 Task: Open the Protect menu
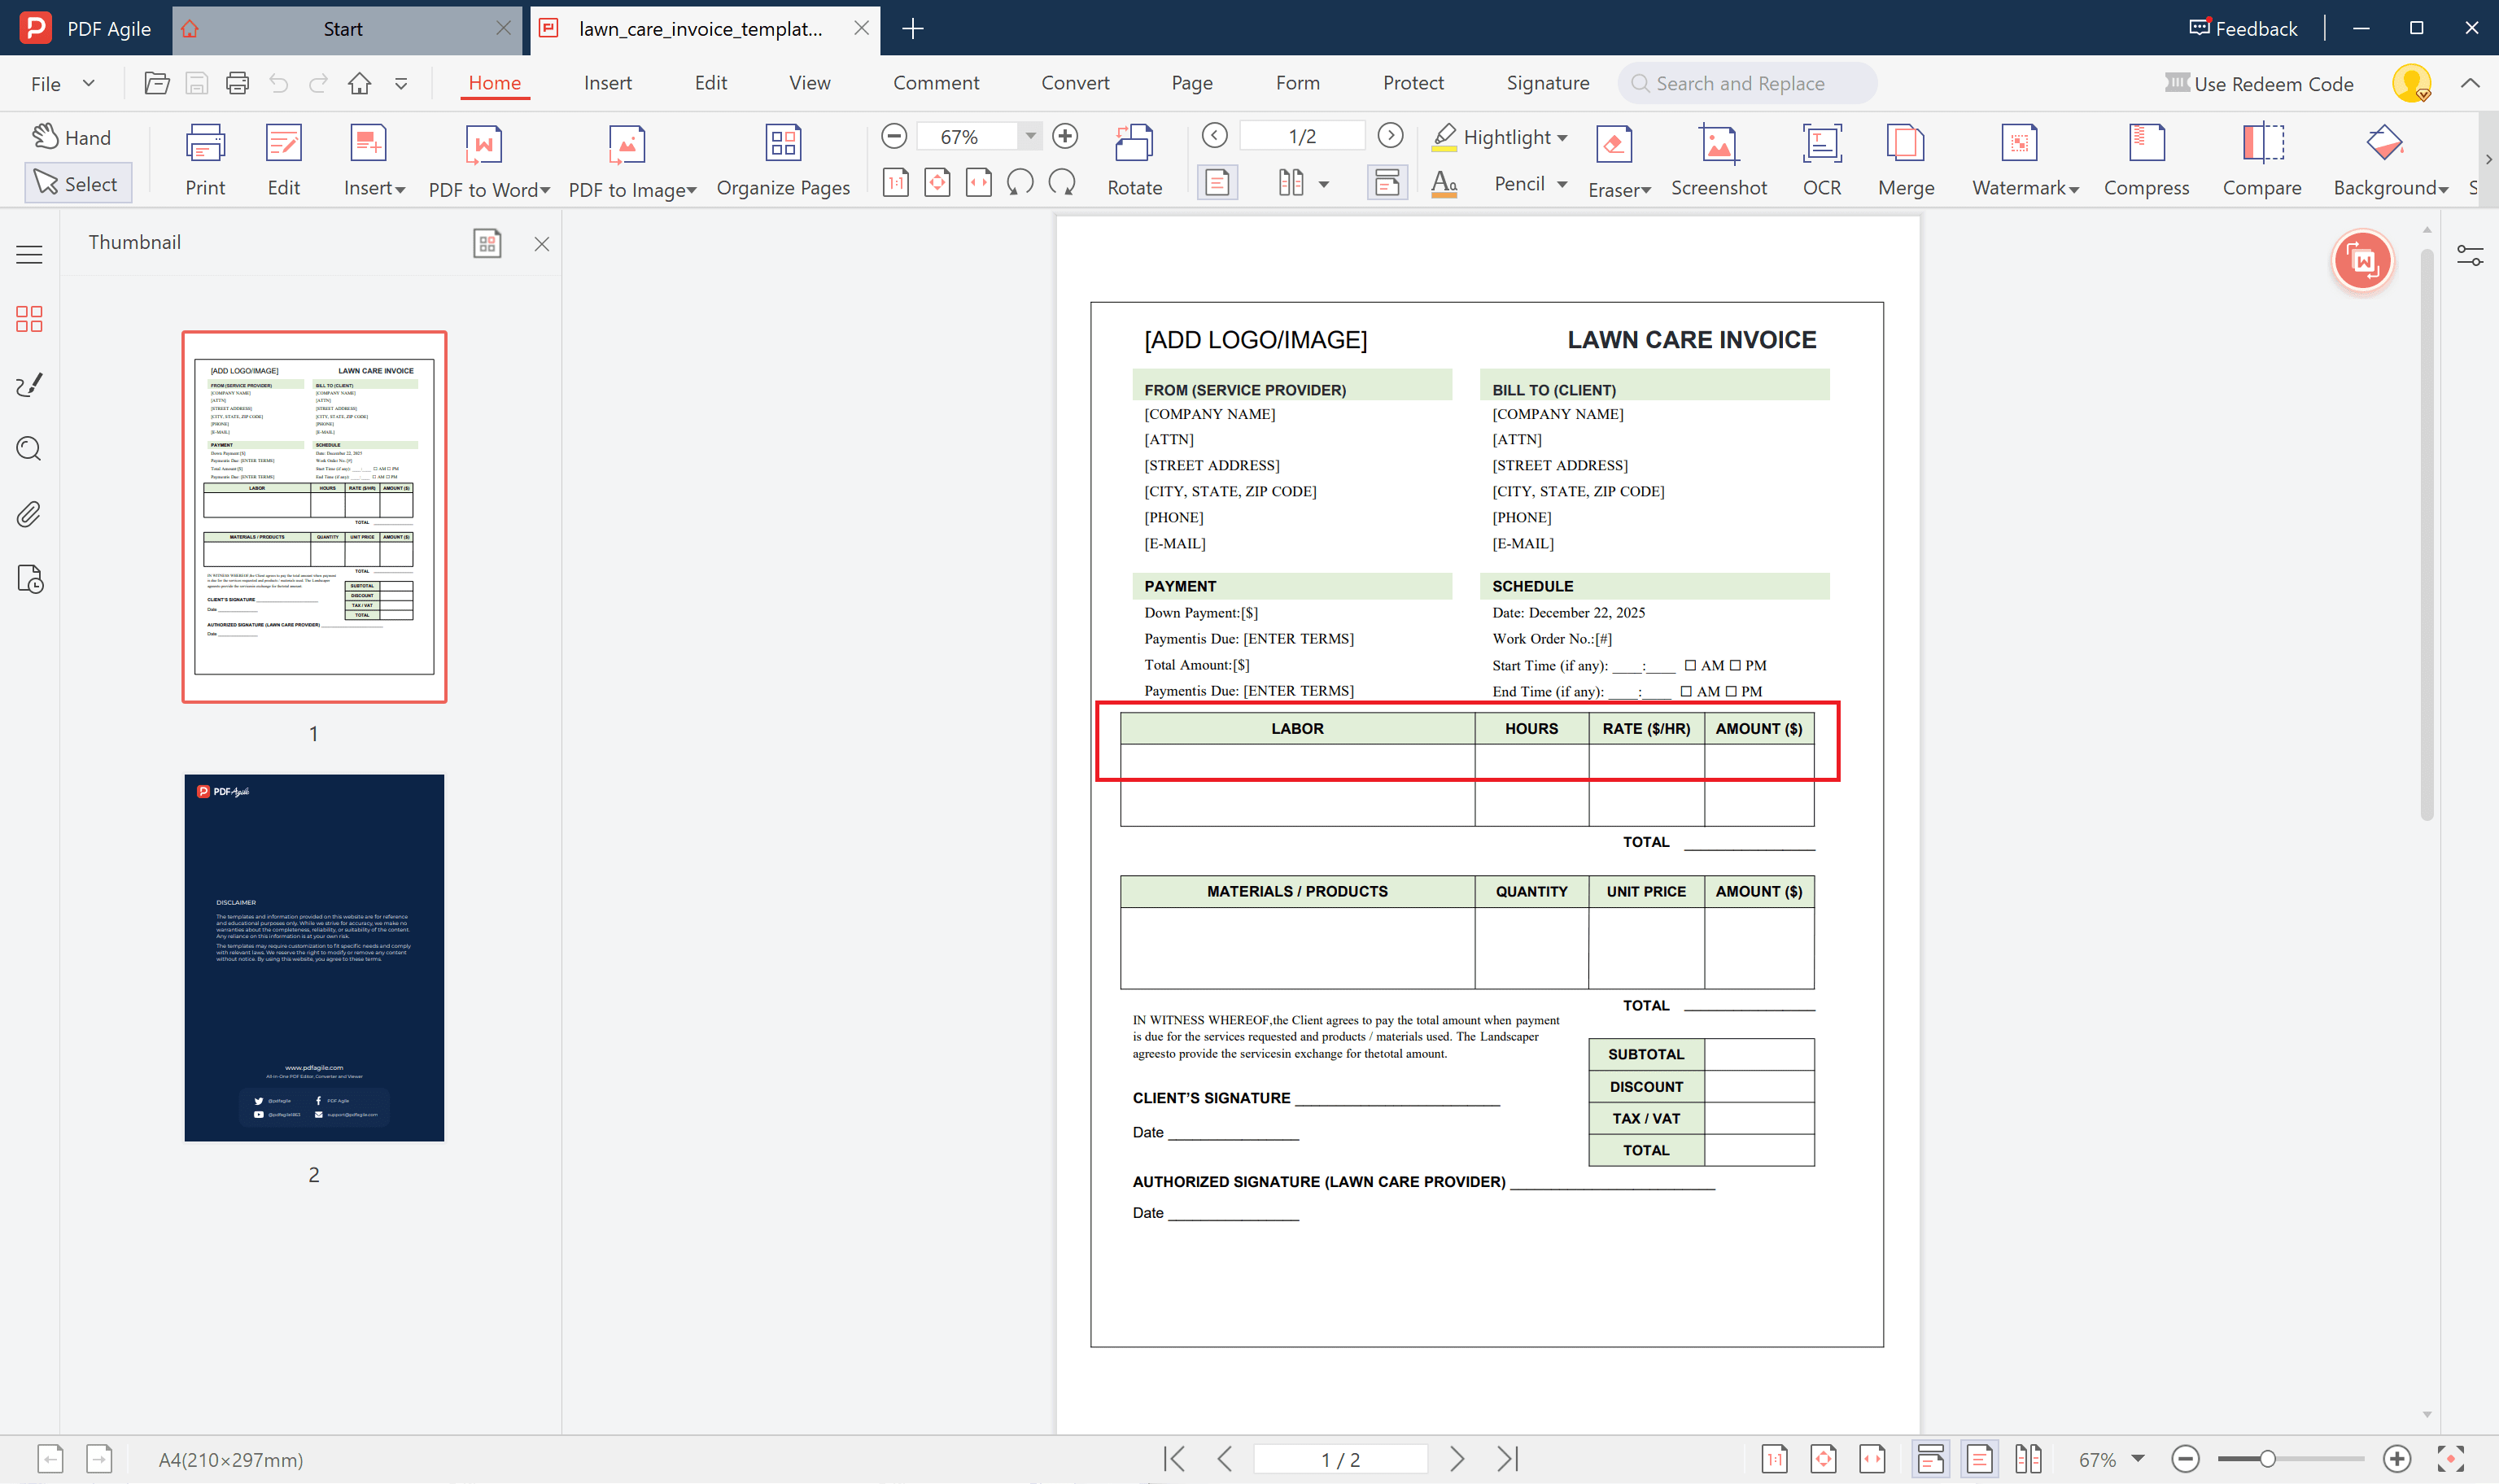click(1413, 83)
